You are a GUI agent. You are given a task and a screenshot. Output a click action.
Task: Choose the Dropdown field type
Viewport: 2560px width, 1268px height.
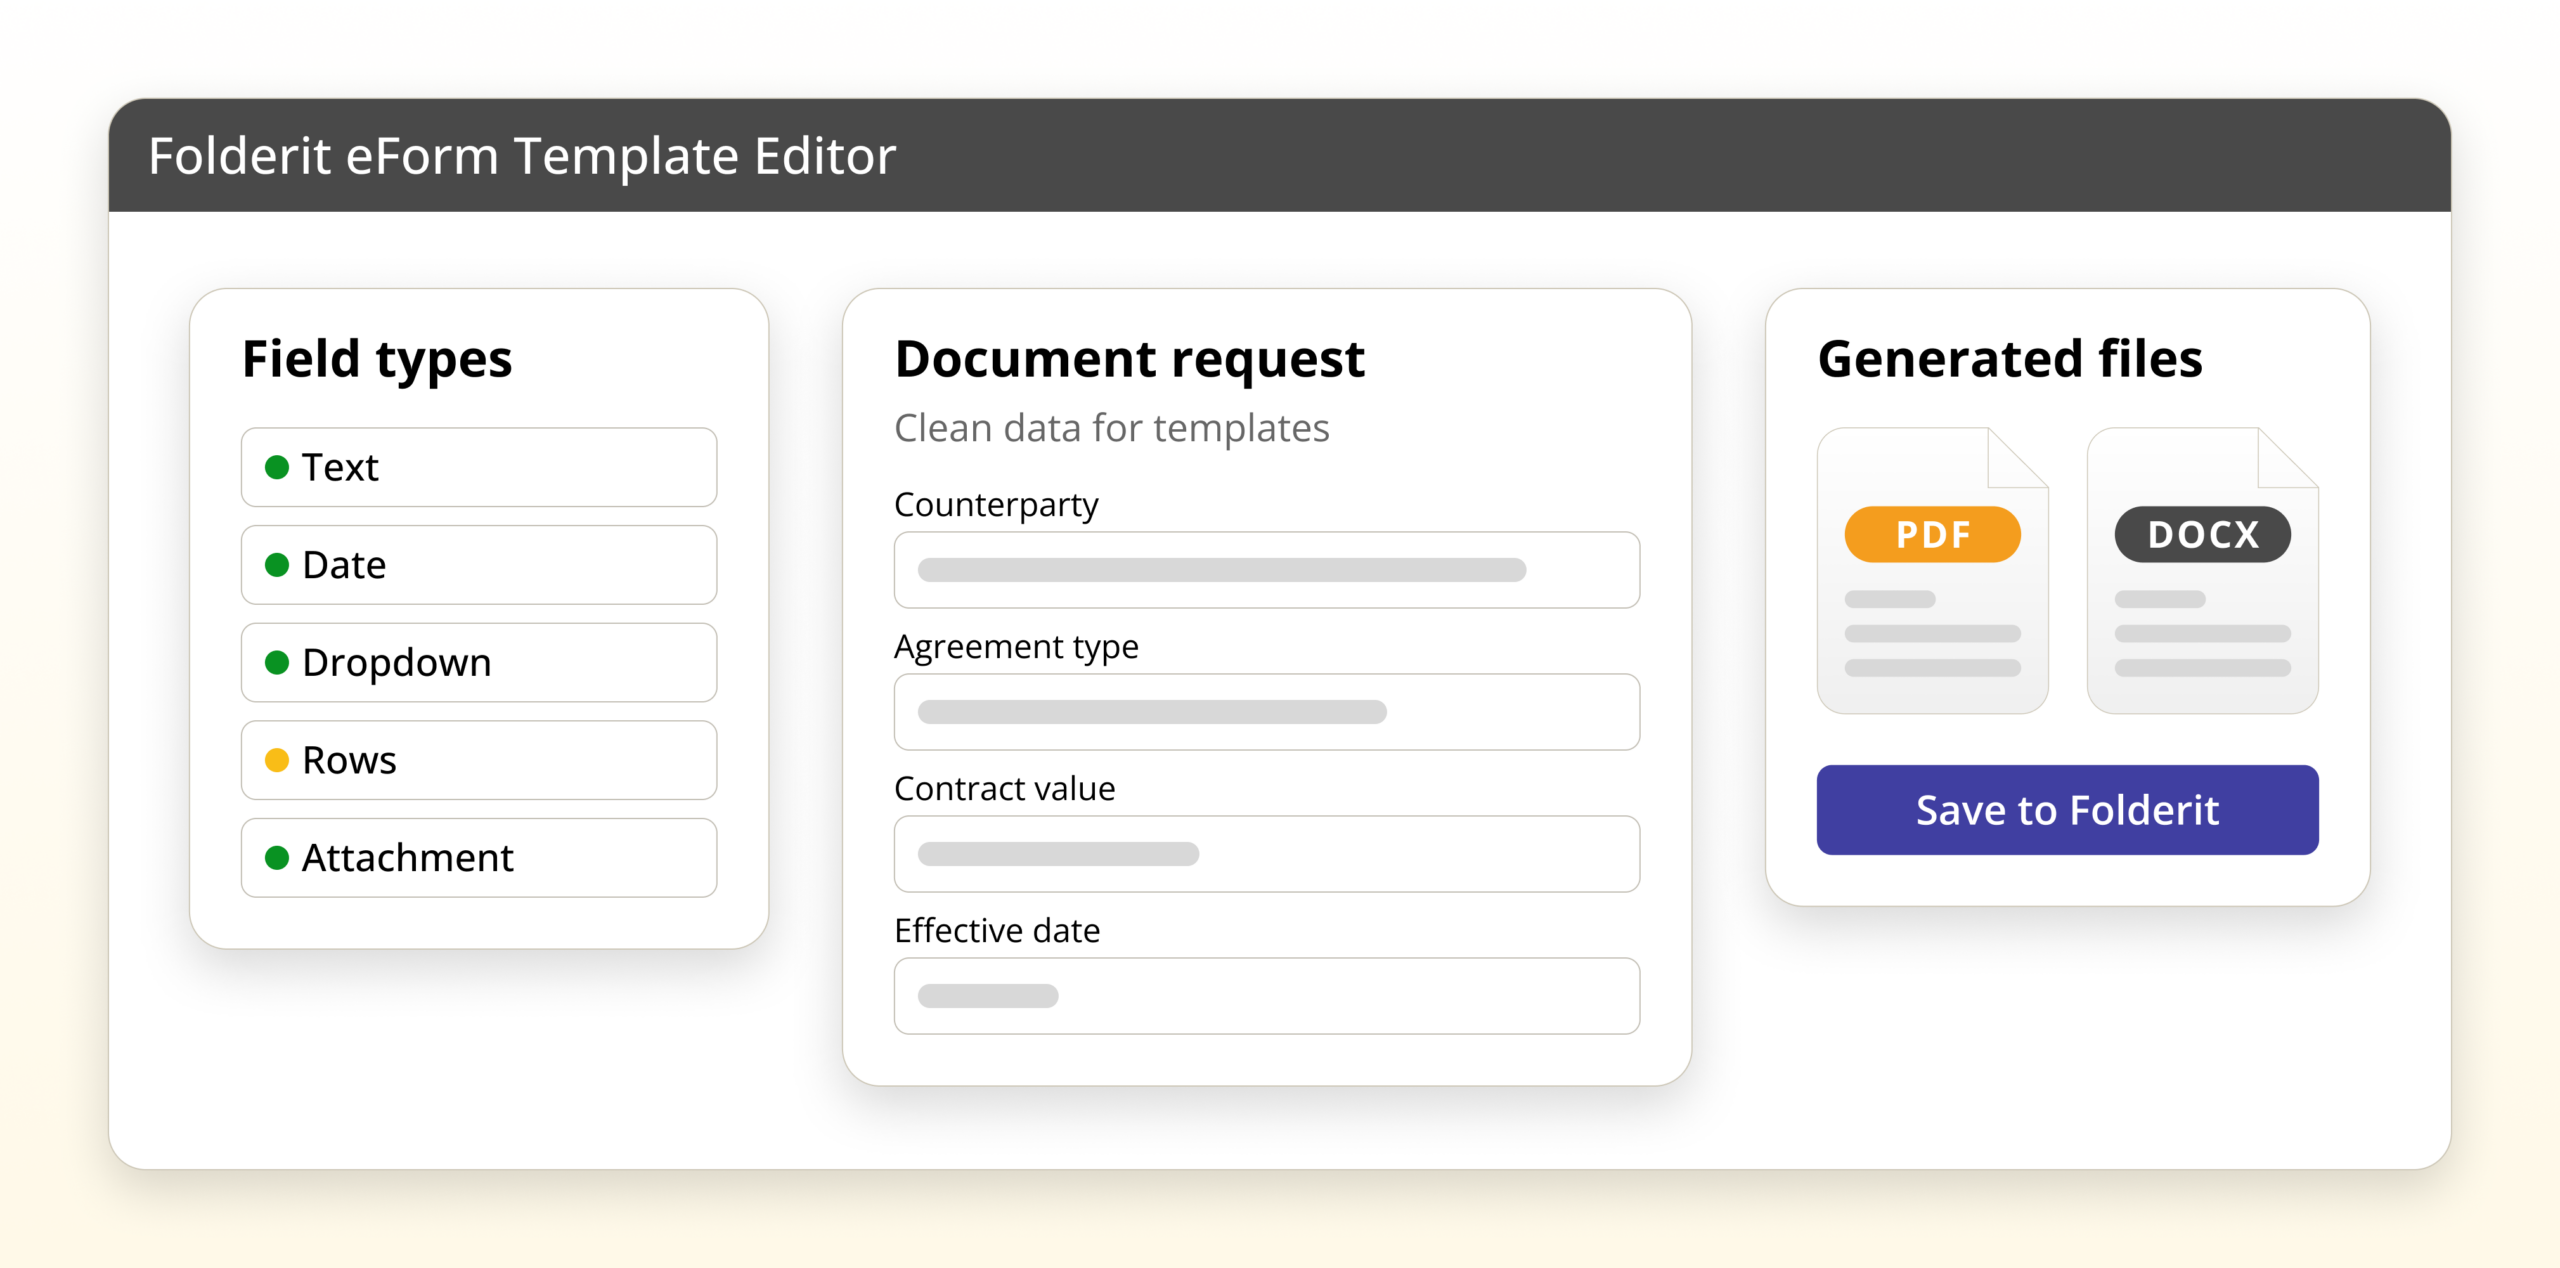pos(479,662)
